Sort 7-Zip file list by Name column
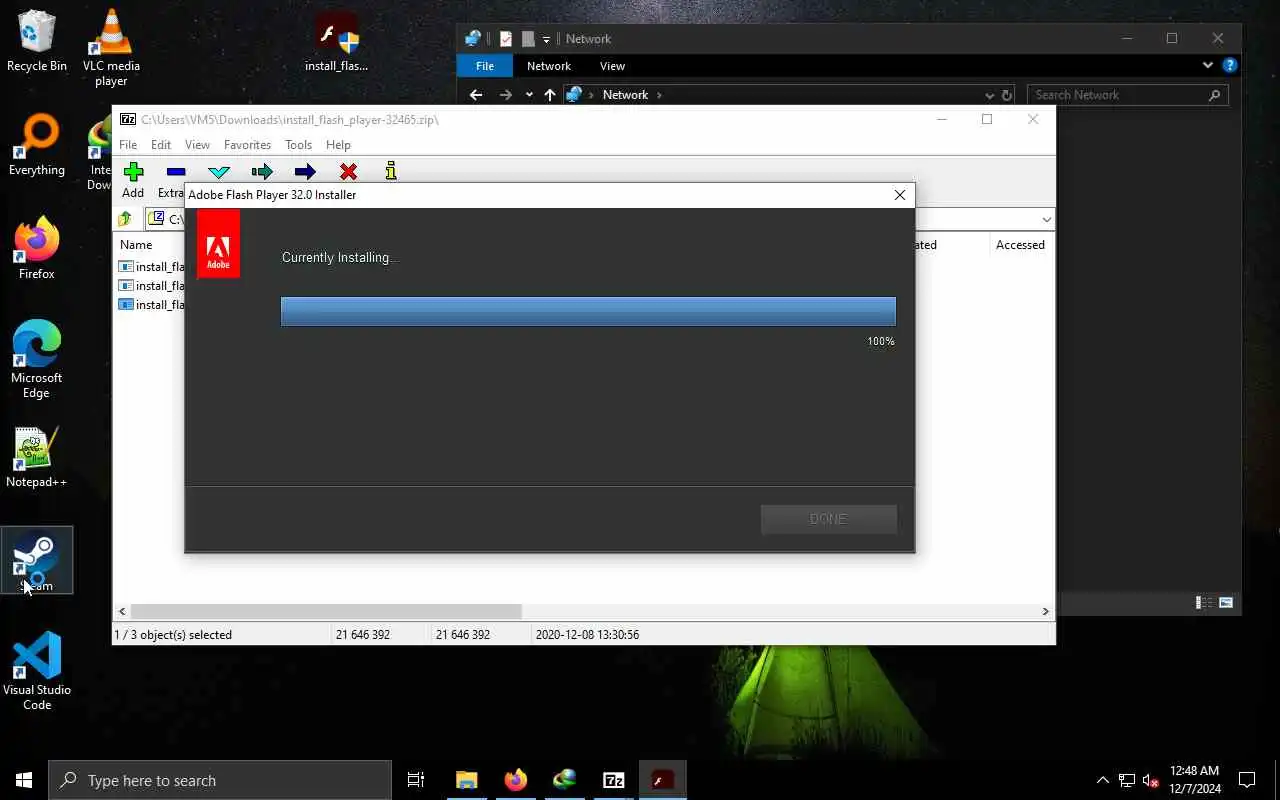This screenshot has height=800, width=1280. [x=136, y=245]
